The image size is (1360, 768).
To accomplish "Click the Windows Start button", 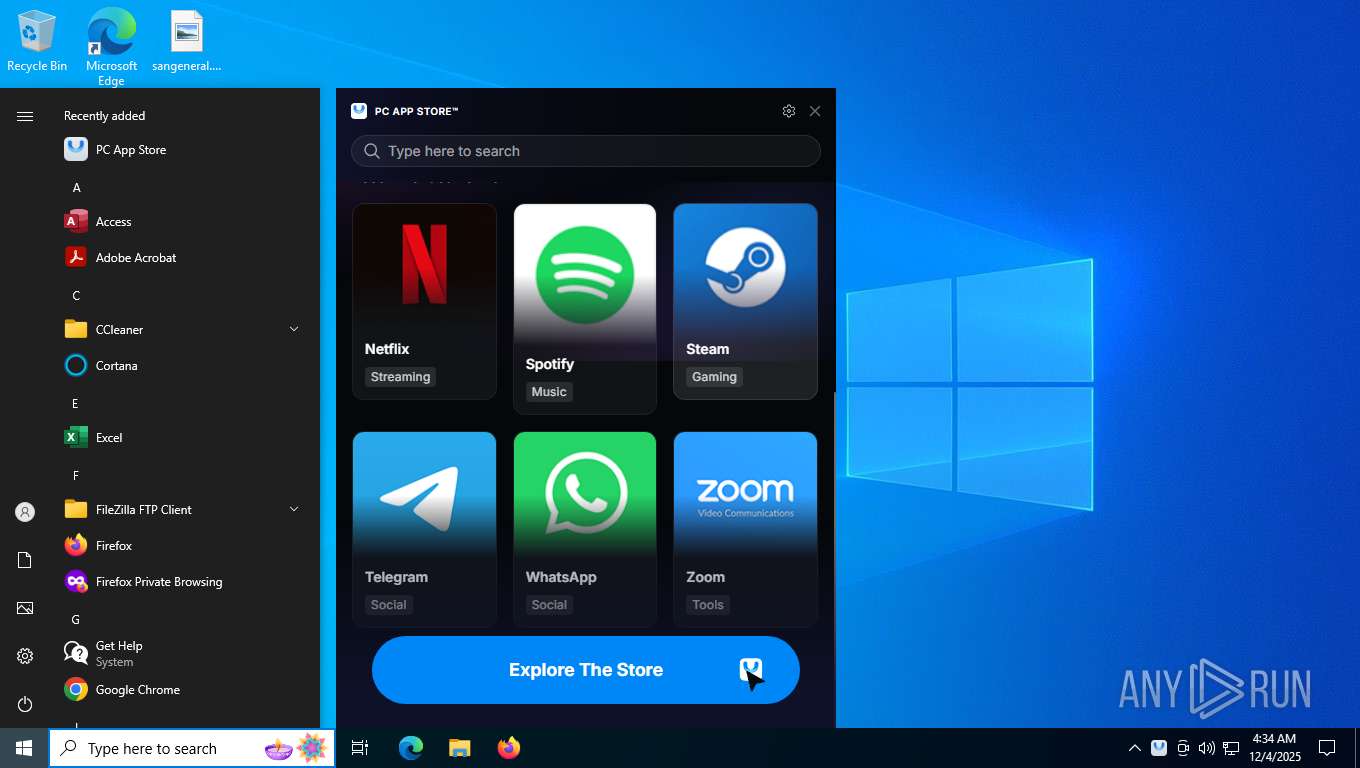I will [x=24, y=748].
